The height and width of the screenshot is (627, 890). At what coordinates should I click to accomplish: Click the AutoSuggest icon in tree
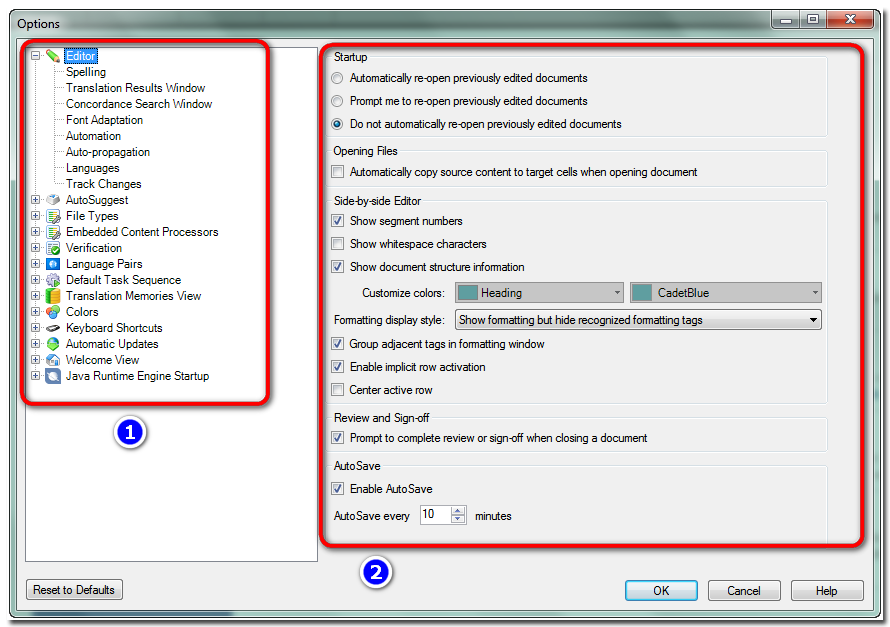tap(53, 200)
